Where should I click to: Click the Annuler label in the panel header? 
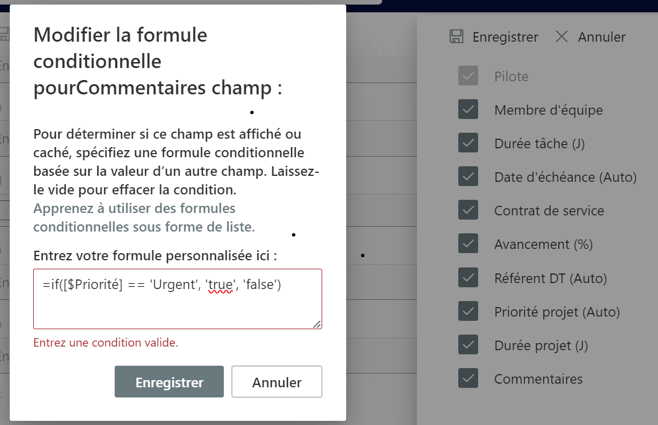pyautogui.click(x=601, y=37)
